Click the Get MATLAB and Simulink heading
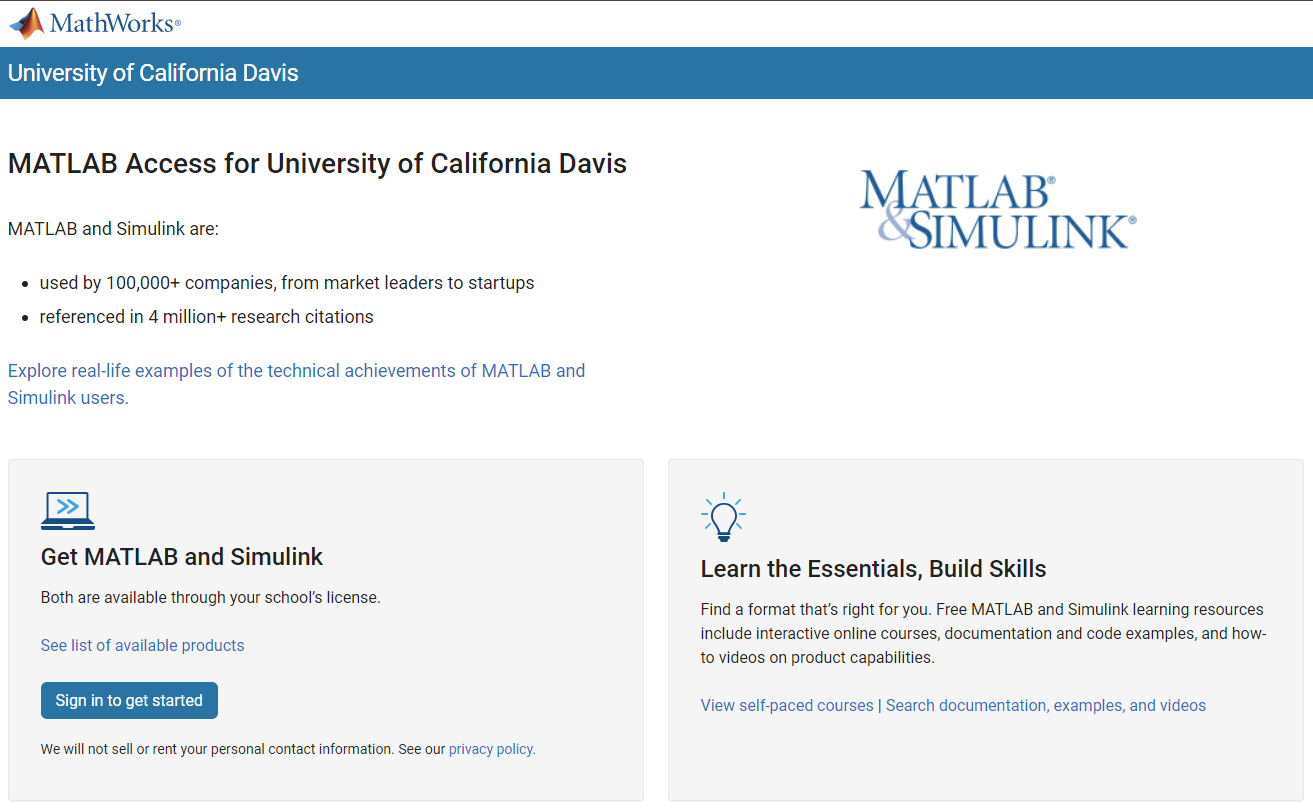Viewport: 1313px width, 810px height. [182, 556]
